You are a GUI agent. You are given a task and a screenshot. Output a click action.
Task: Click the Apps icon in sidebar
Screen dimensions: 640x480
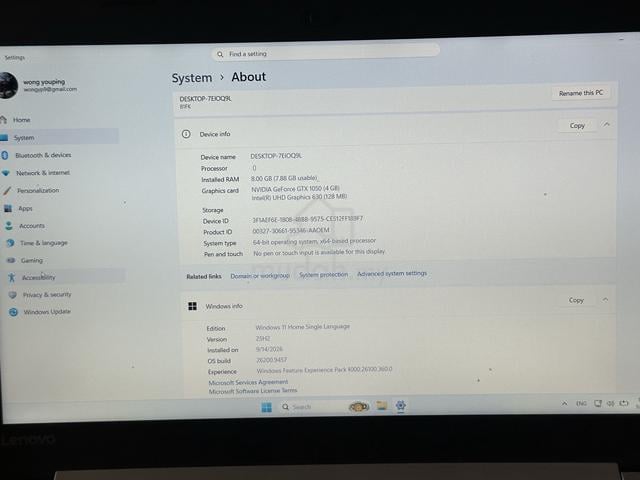pos(8,208)
